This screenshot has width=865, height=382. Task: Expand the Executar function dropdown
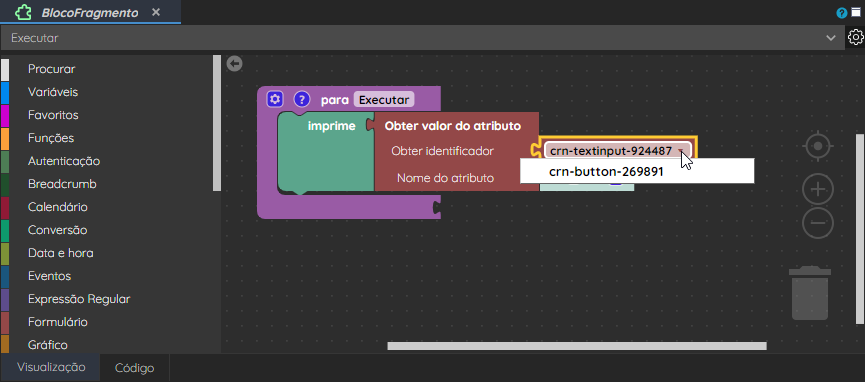[423, 38]
